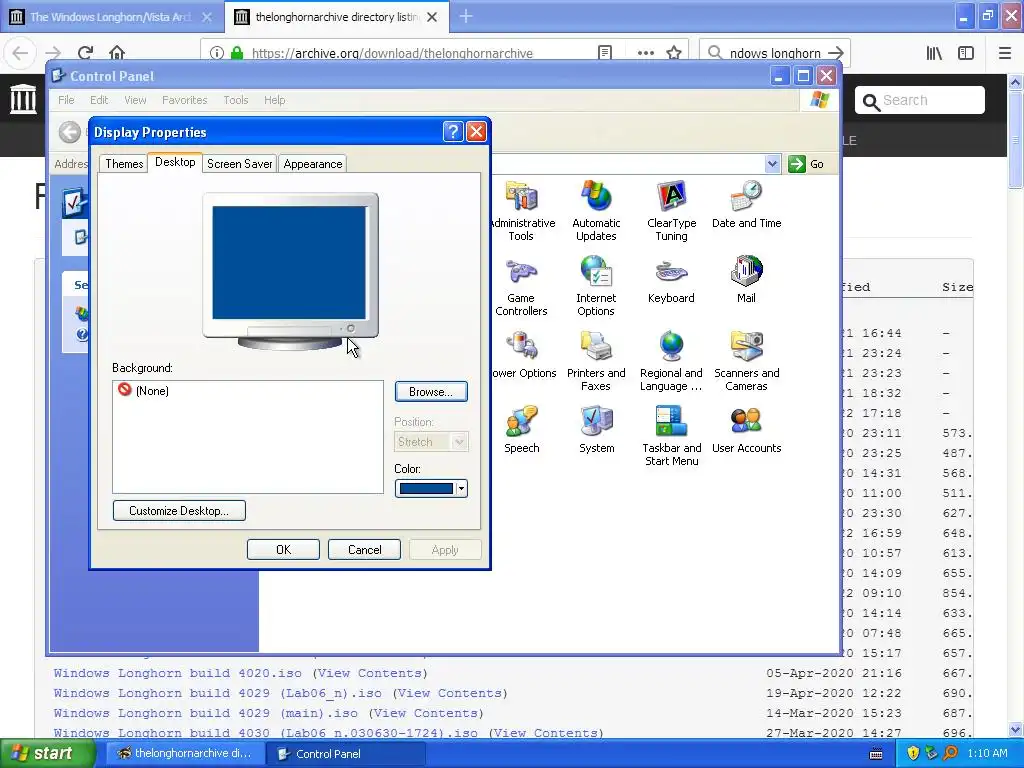Open the System applet
The width and height of the screenshot is (1024, 768).
[596, 430]
